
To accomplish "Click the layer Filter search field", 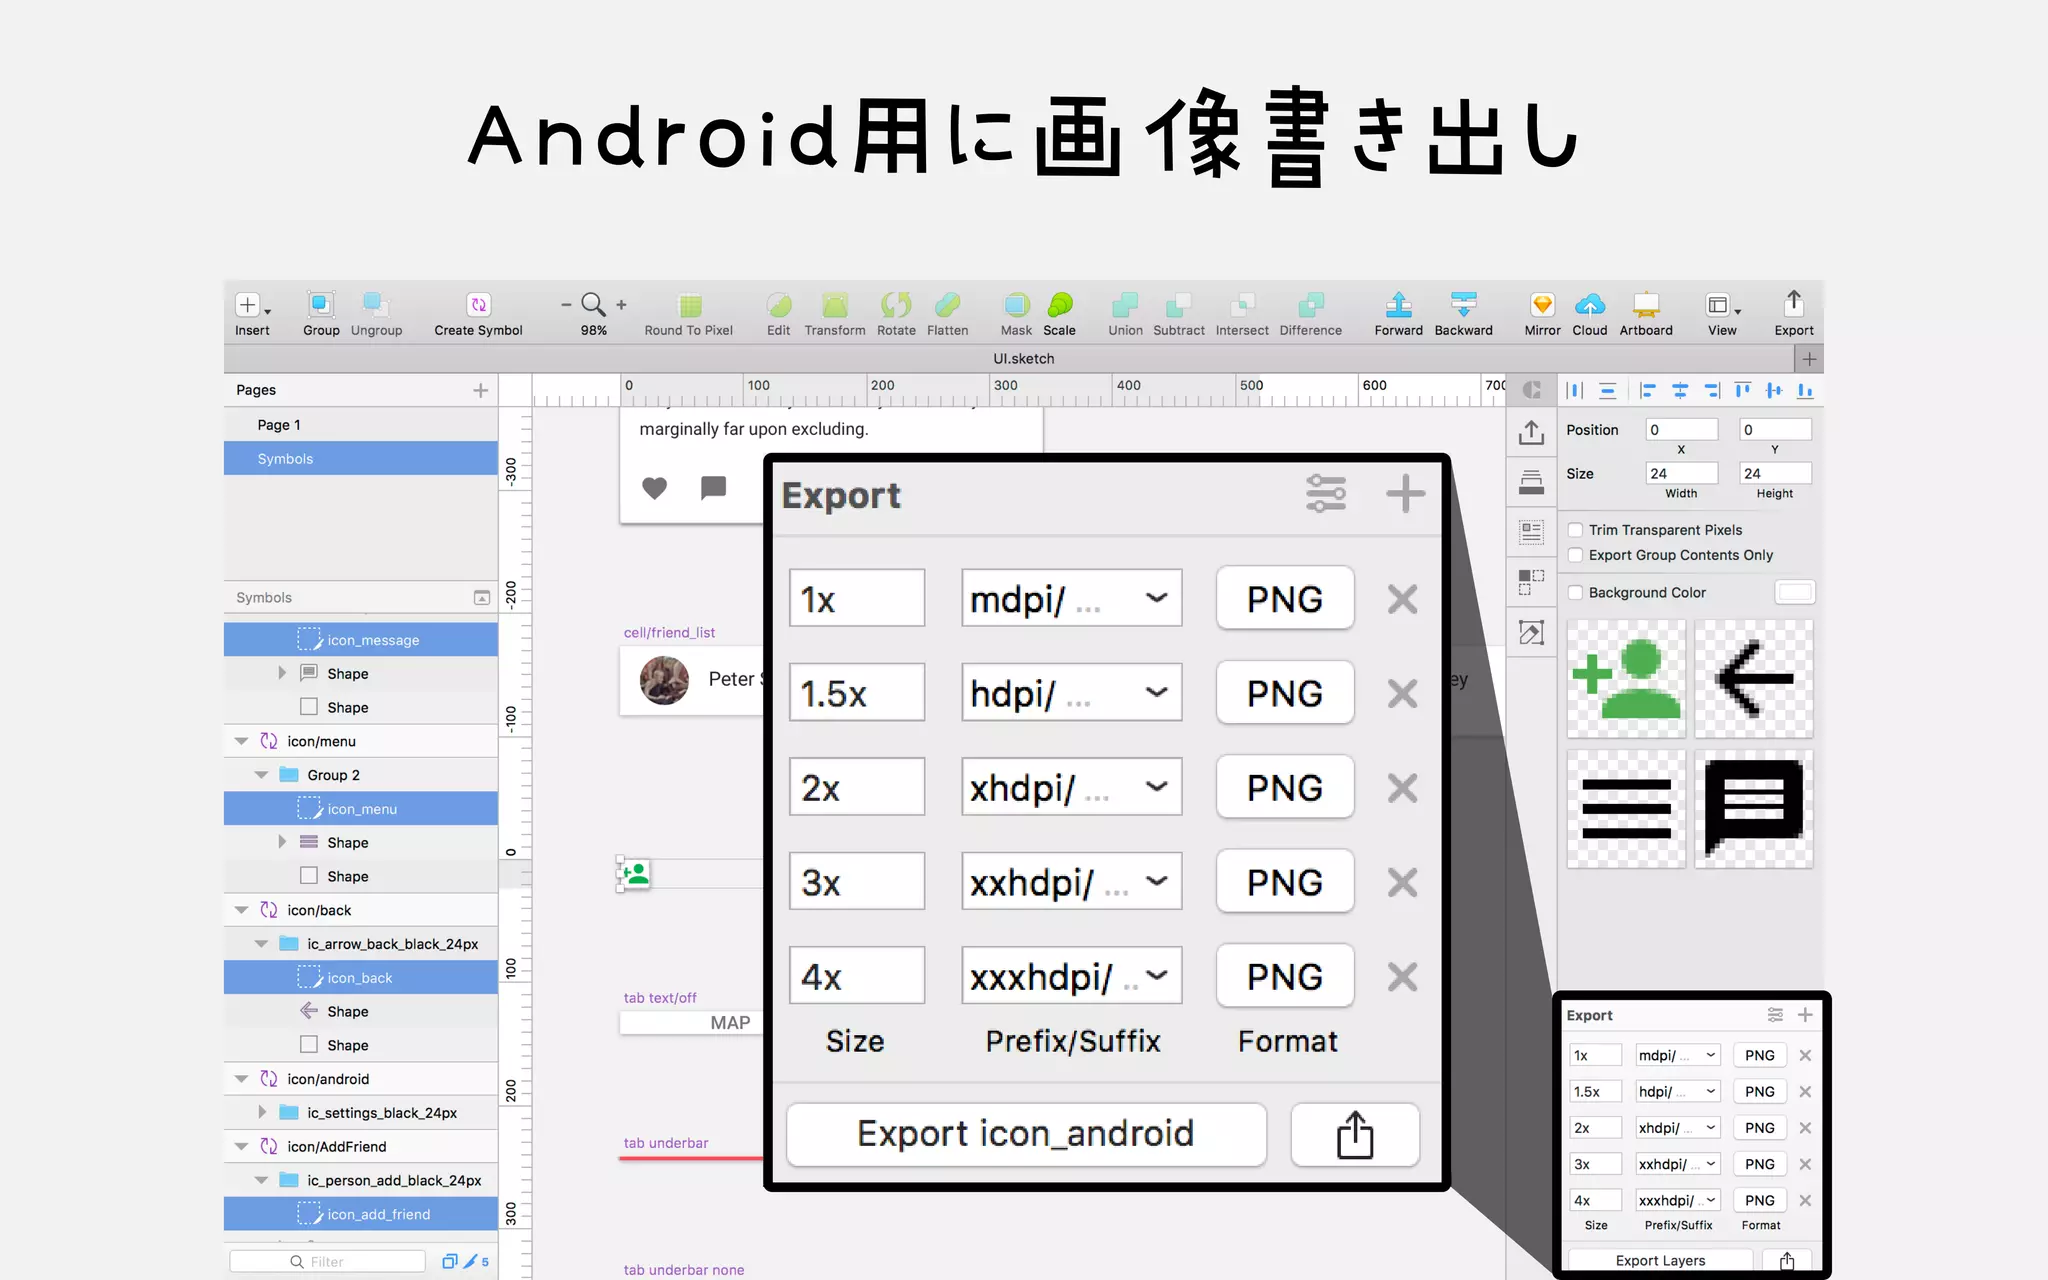I will click(327, 1261).
